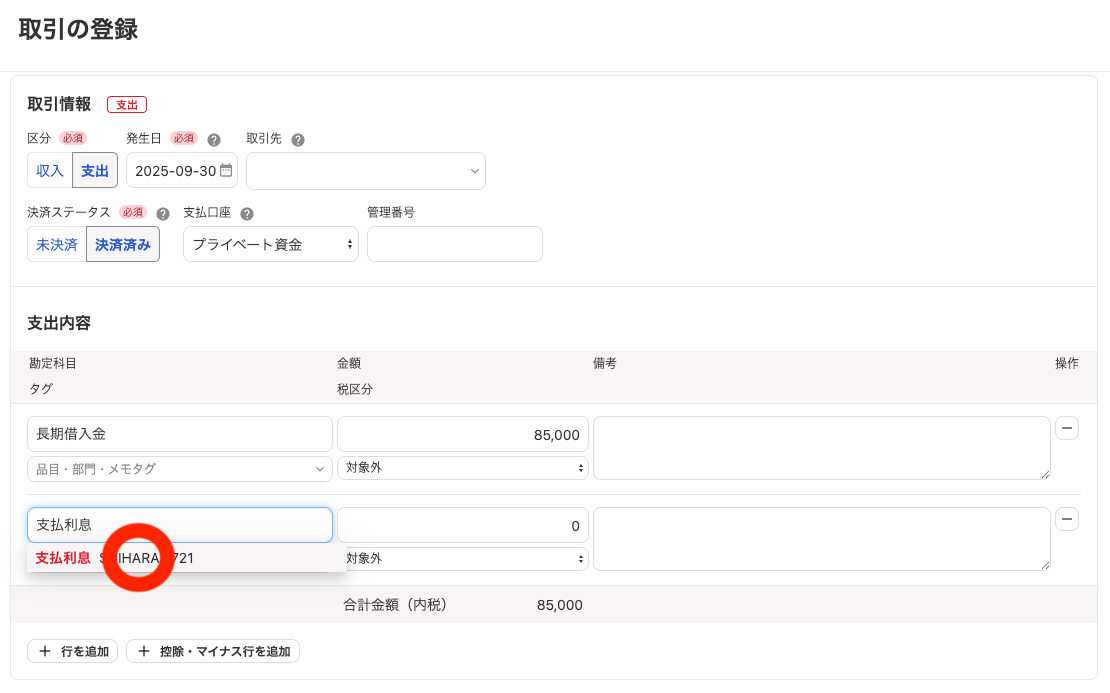This screenshot has width=1110, height=693.
Task: Open the 対象外 tax category selector
Action: 462,468
